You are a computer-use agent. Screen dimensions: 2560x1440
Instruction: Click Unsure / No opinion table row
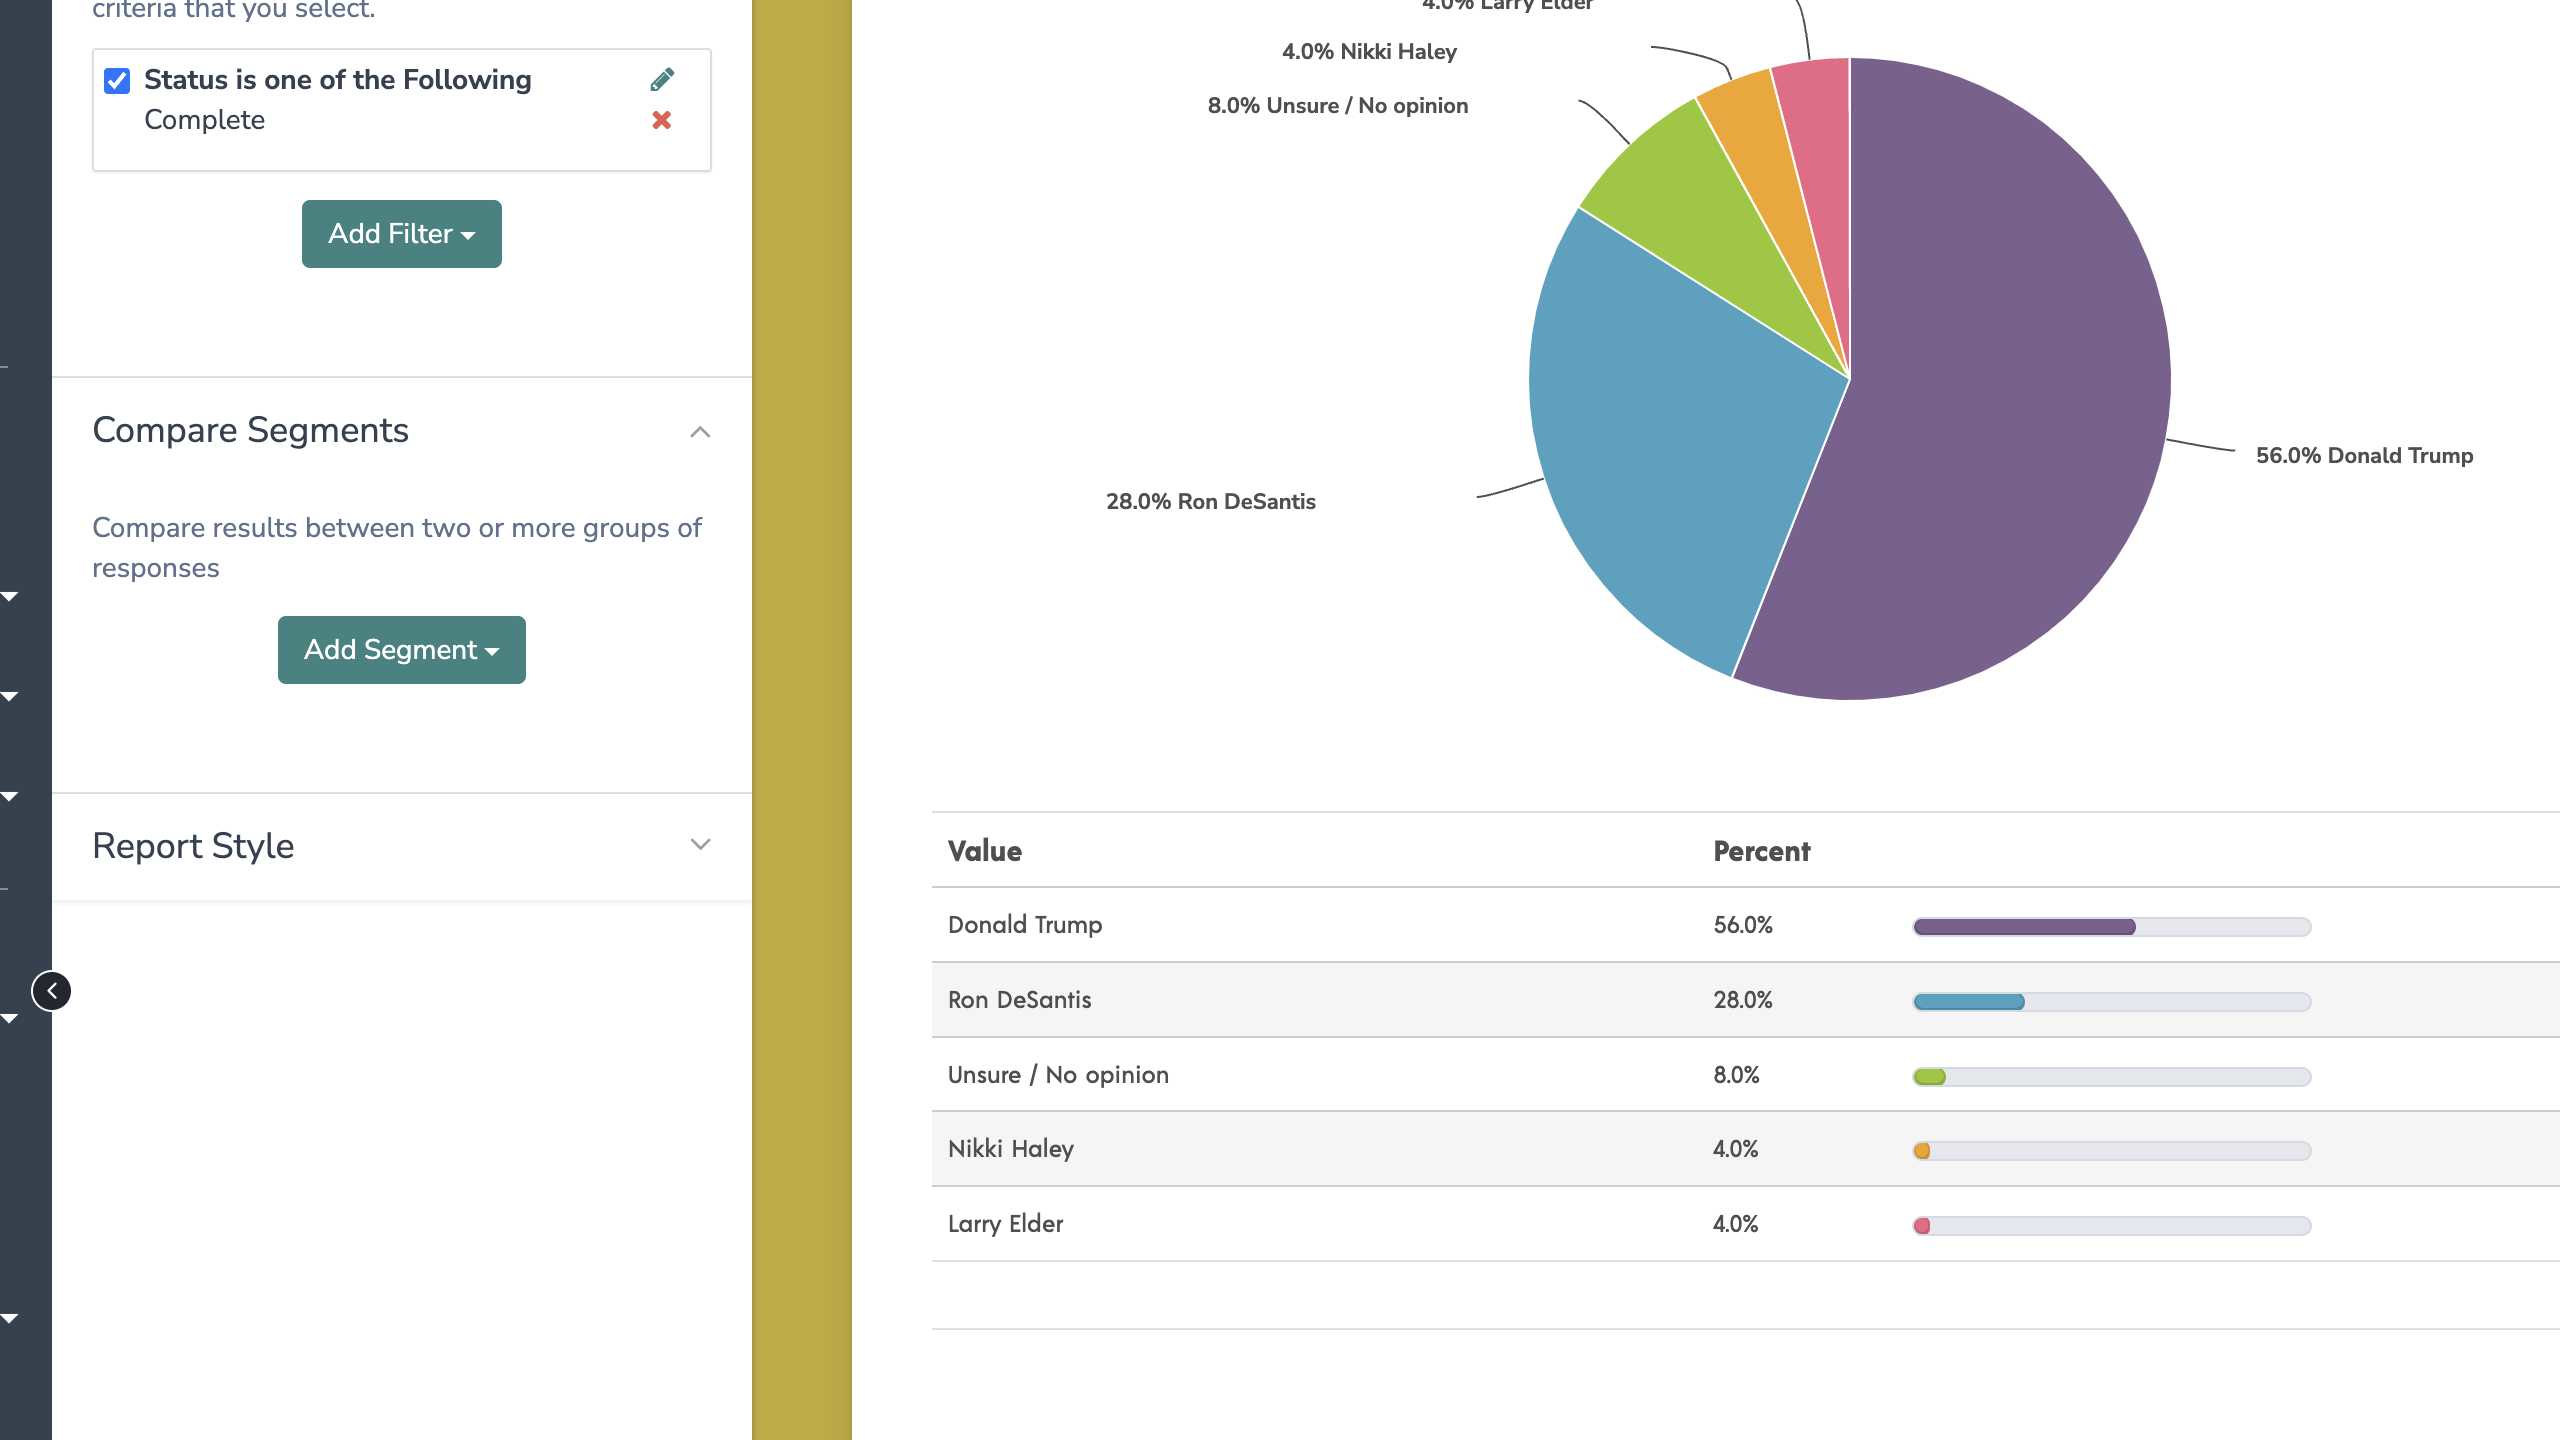(x=1746, y=1075)
